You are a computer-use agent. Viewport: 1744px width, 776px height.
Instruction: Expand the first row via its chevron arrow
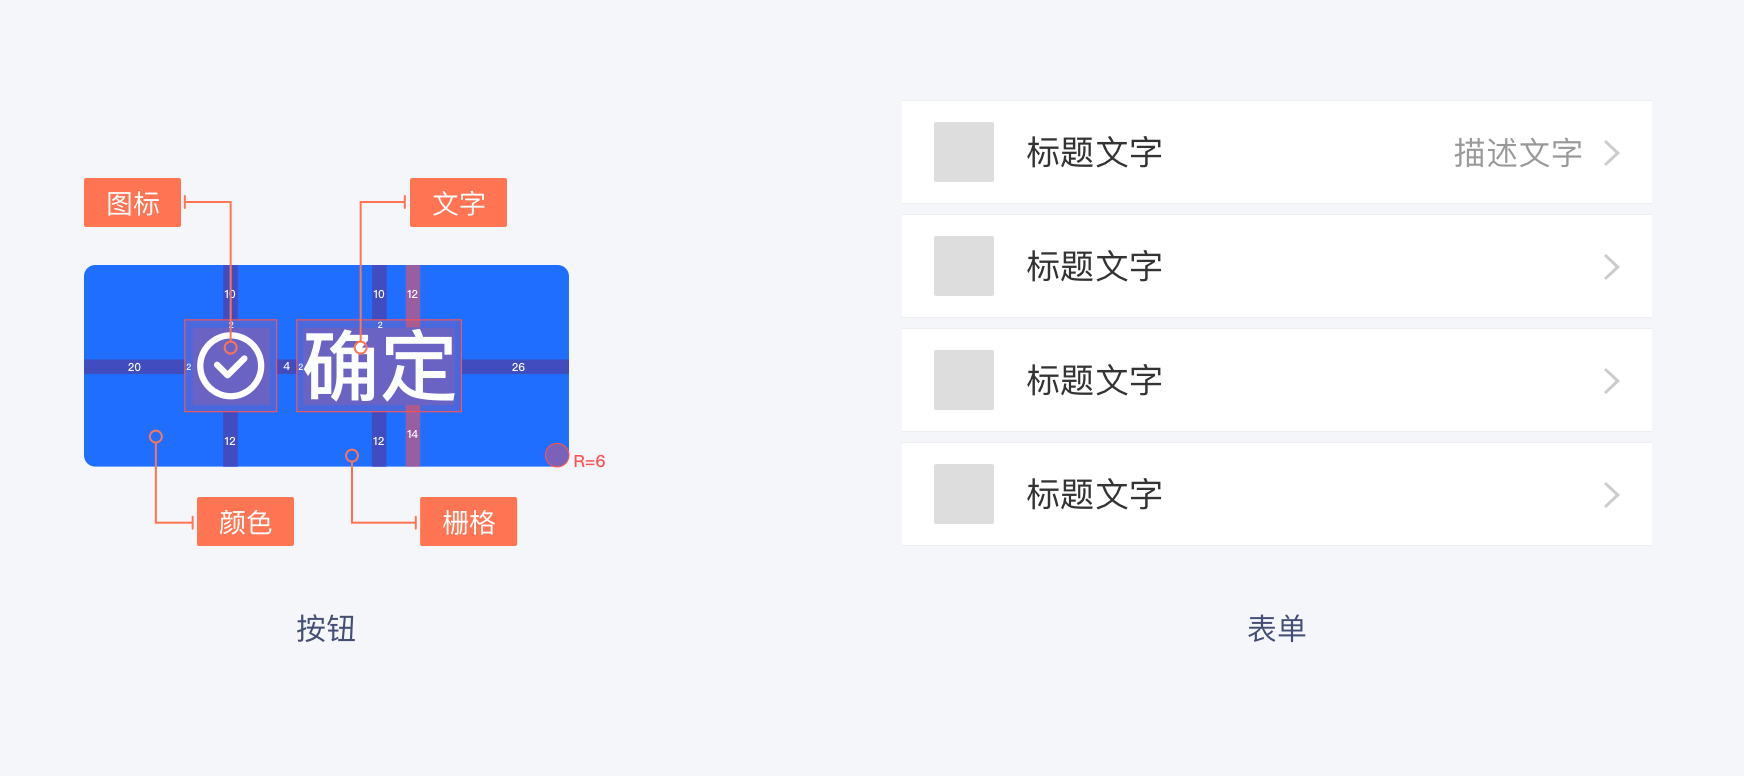point(1611,153)
